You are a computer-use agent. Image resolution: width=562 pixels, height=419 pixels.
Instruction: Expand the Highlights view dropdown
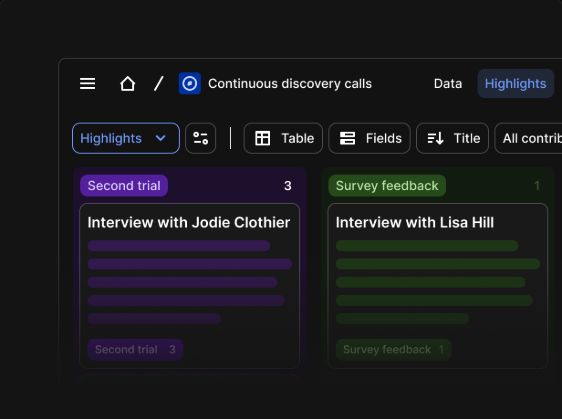(126, 138)
